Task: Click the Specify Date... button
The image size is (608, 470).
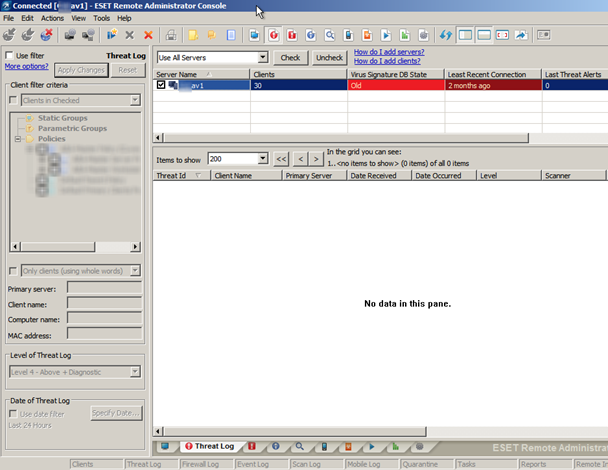Action: click(x=116, y=413)
